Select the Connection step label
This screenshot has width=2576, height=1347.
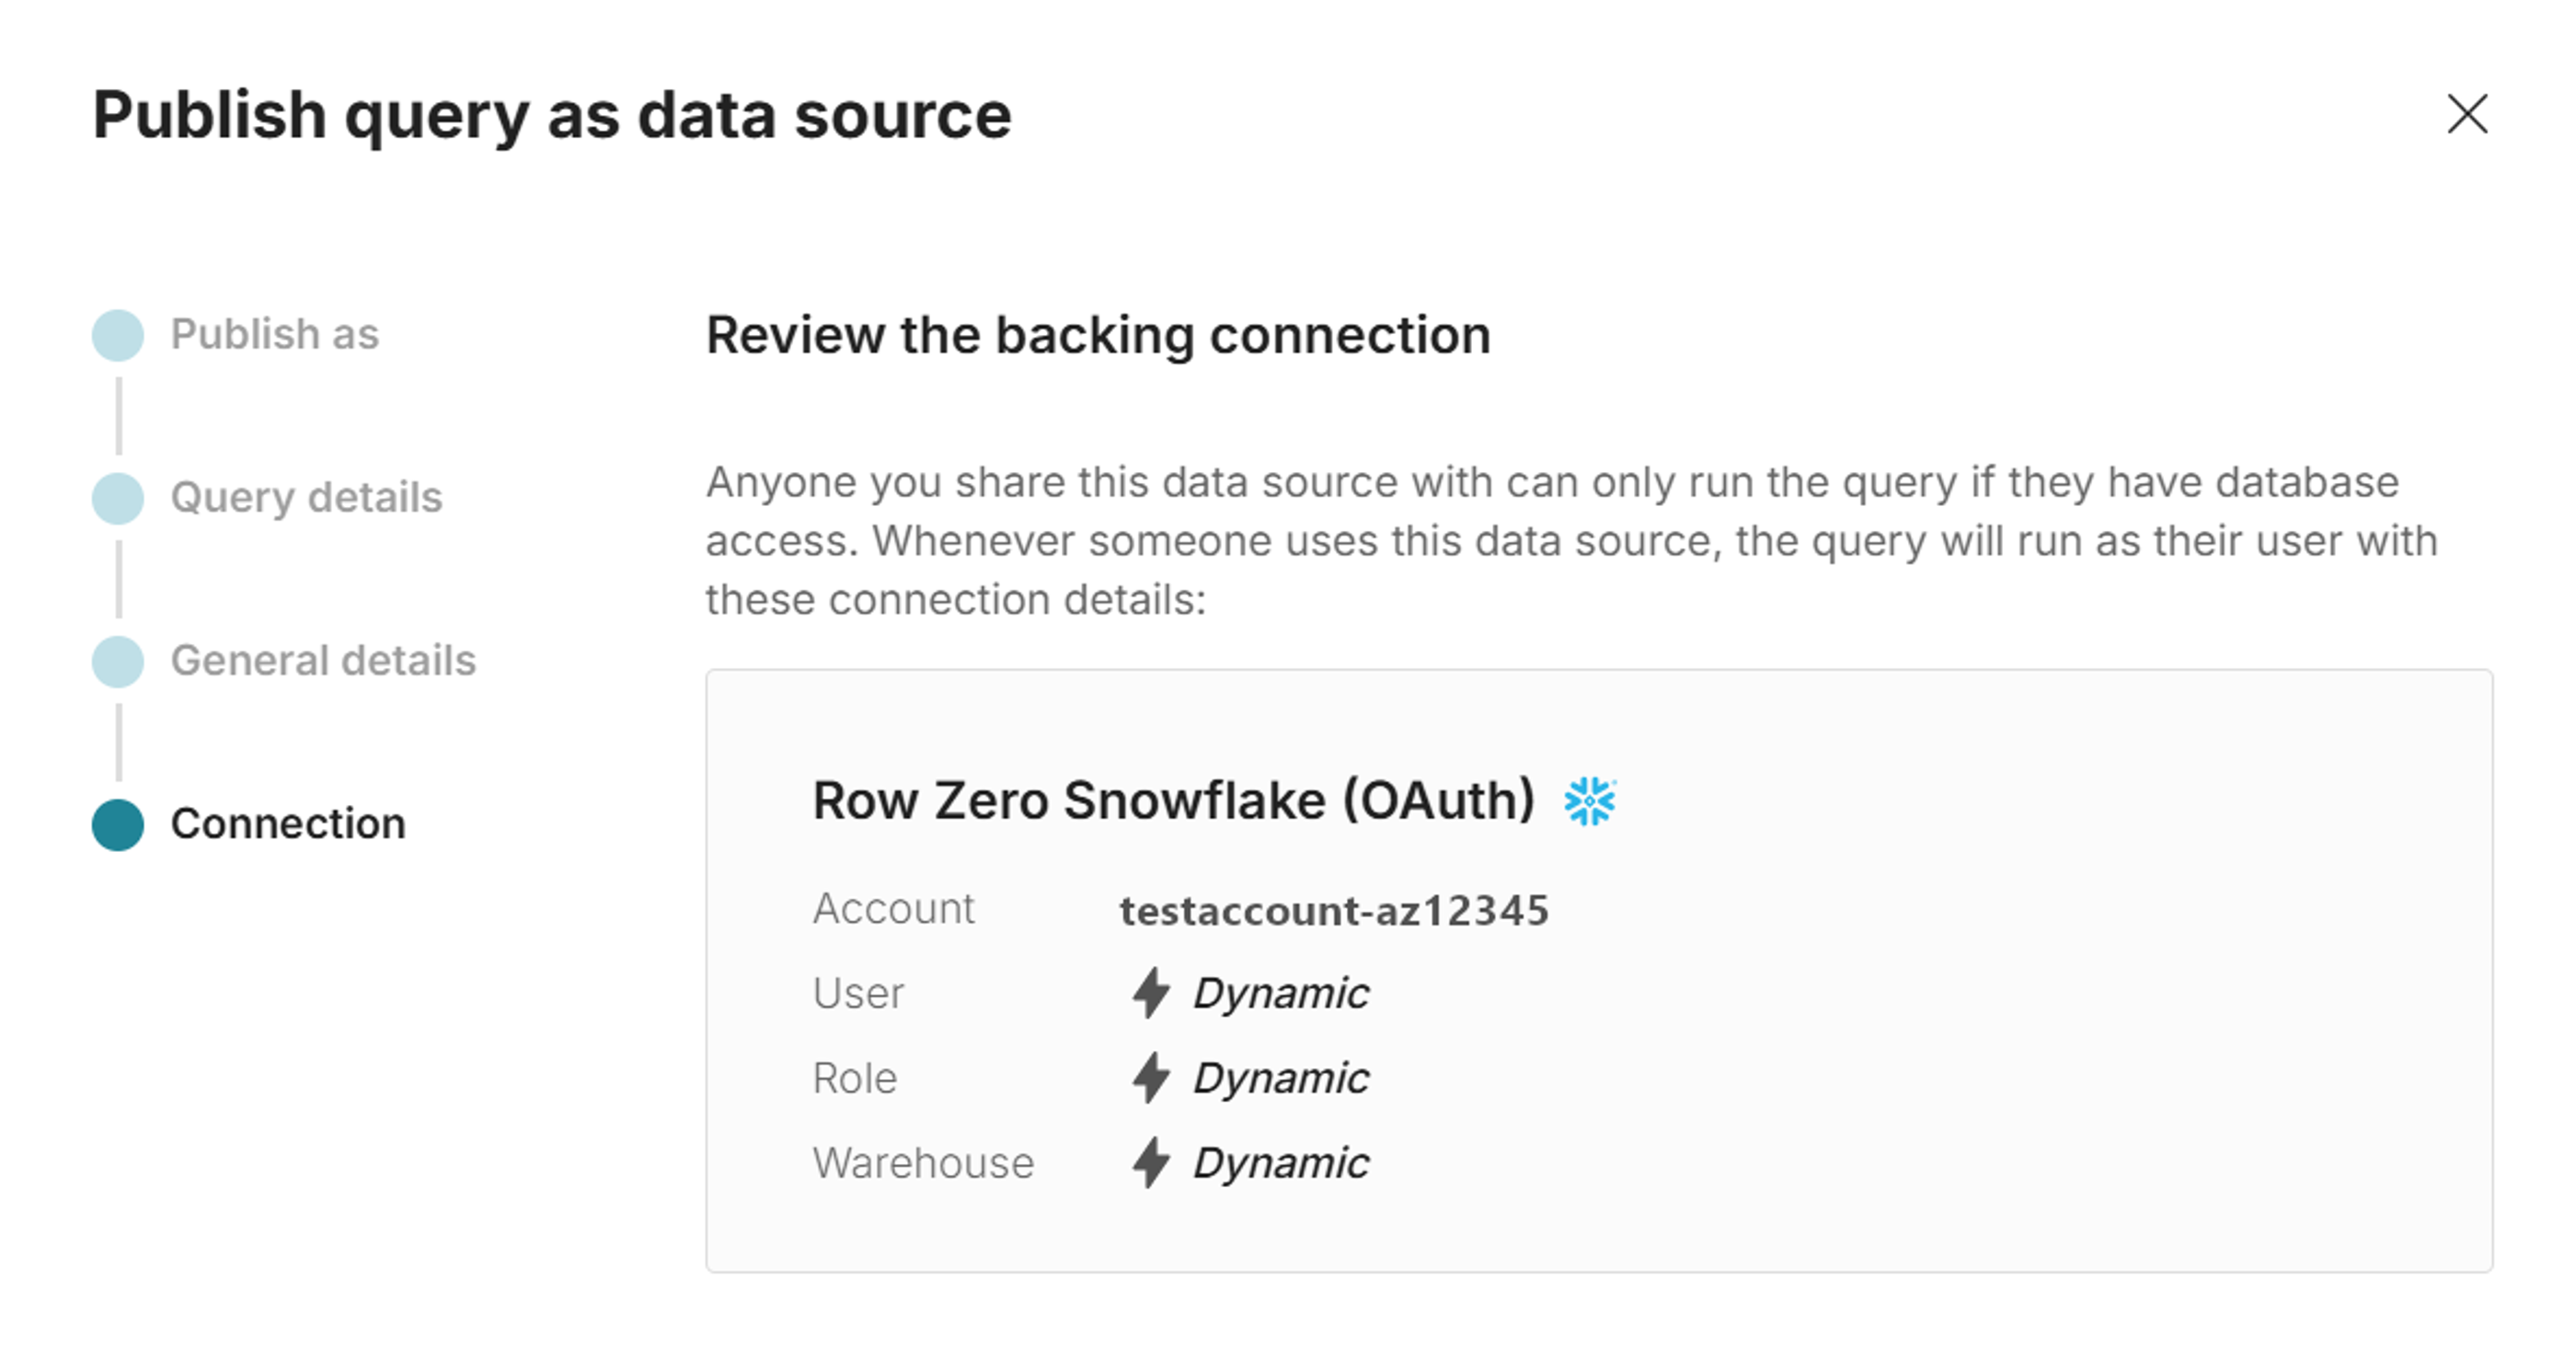(x=288, y=824)
